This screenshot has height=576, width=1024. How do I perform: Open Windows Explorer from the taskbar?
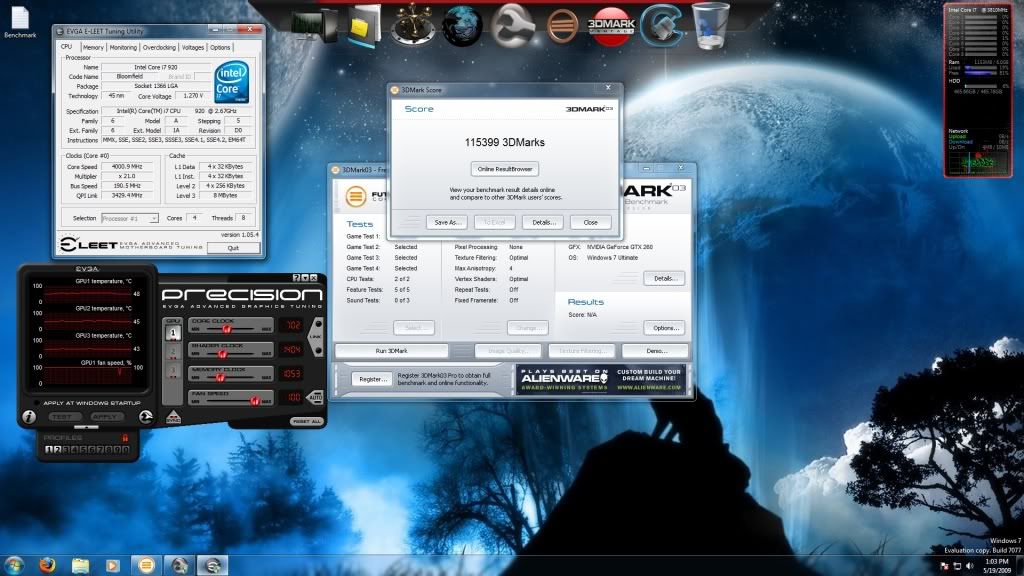click(x=80, y=565)
